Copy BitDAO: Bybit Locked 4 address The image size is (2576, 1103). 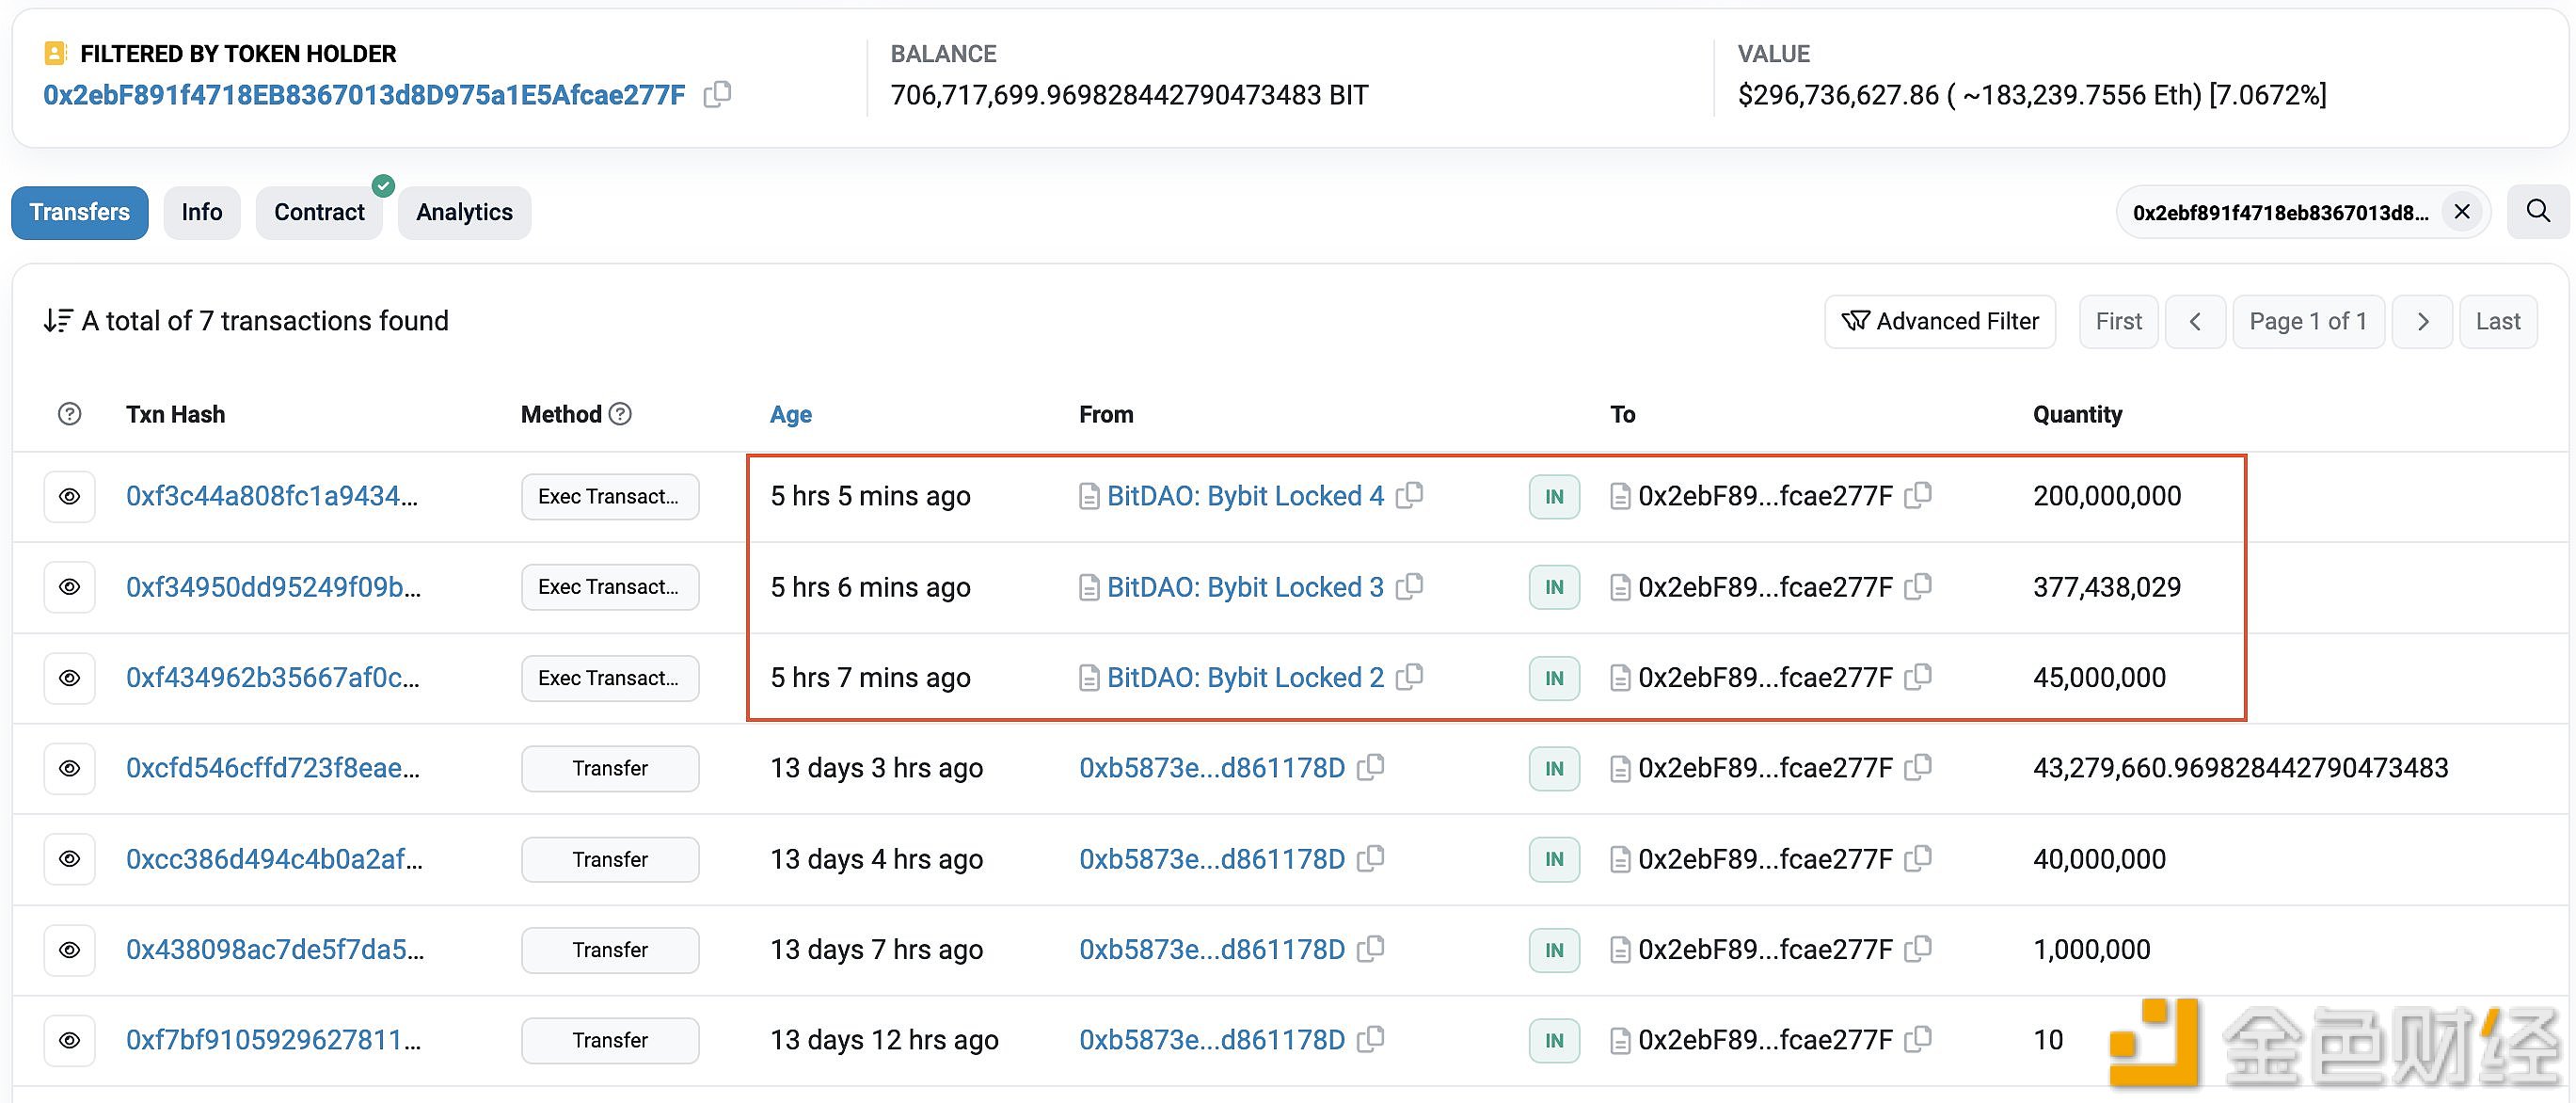pyautogui.click(x=1410, y=495)
